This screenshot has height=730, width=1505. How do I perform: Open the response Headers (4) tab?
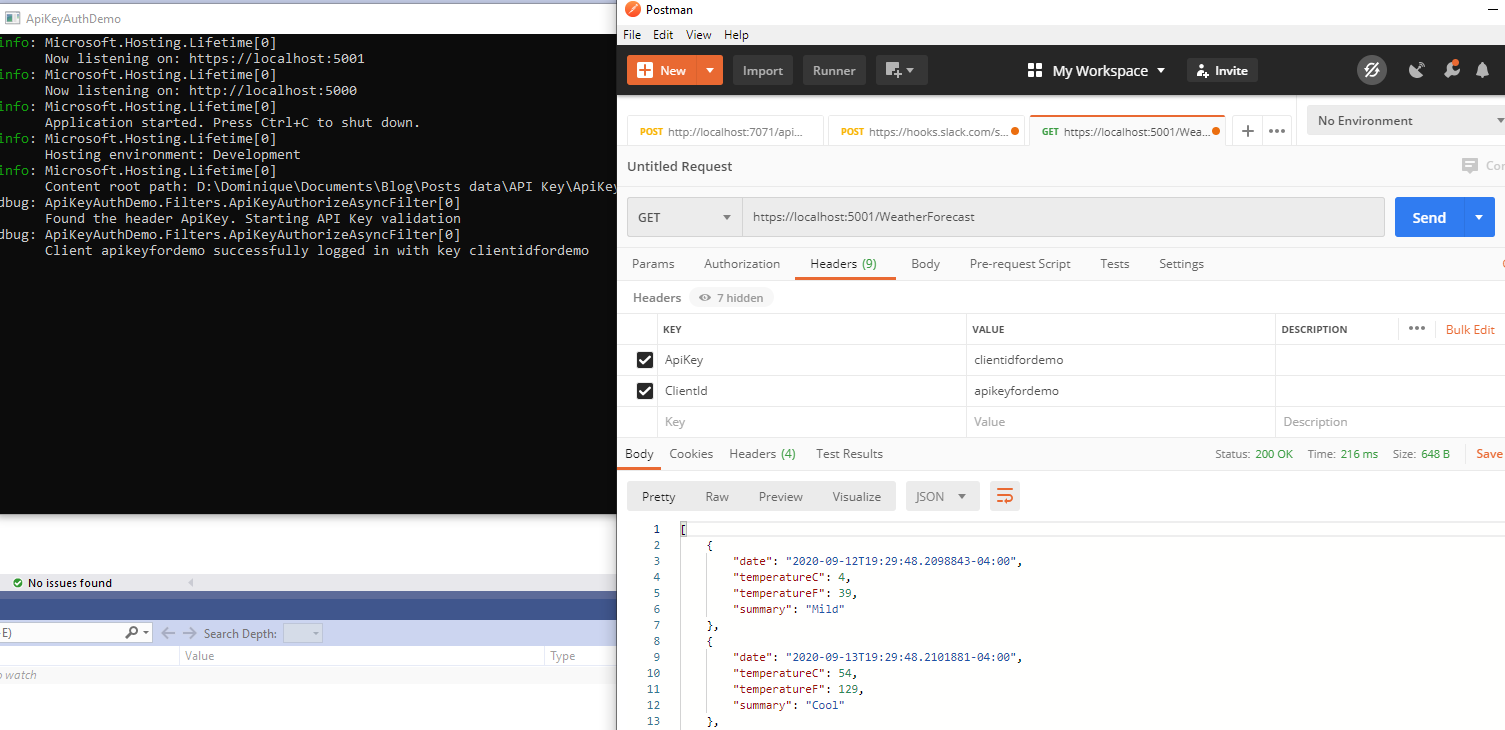point(762,454)
